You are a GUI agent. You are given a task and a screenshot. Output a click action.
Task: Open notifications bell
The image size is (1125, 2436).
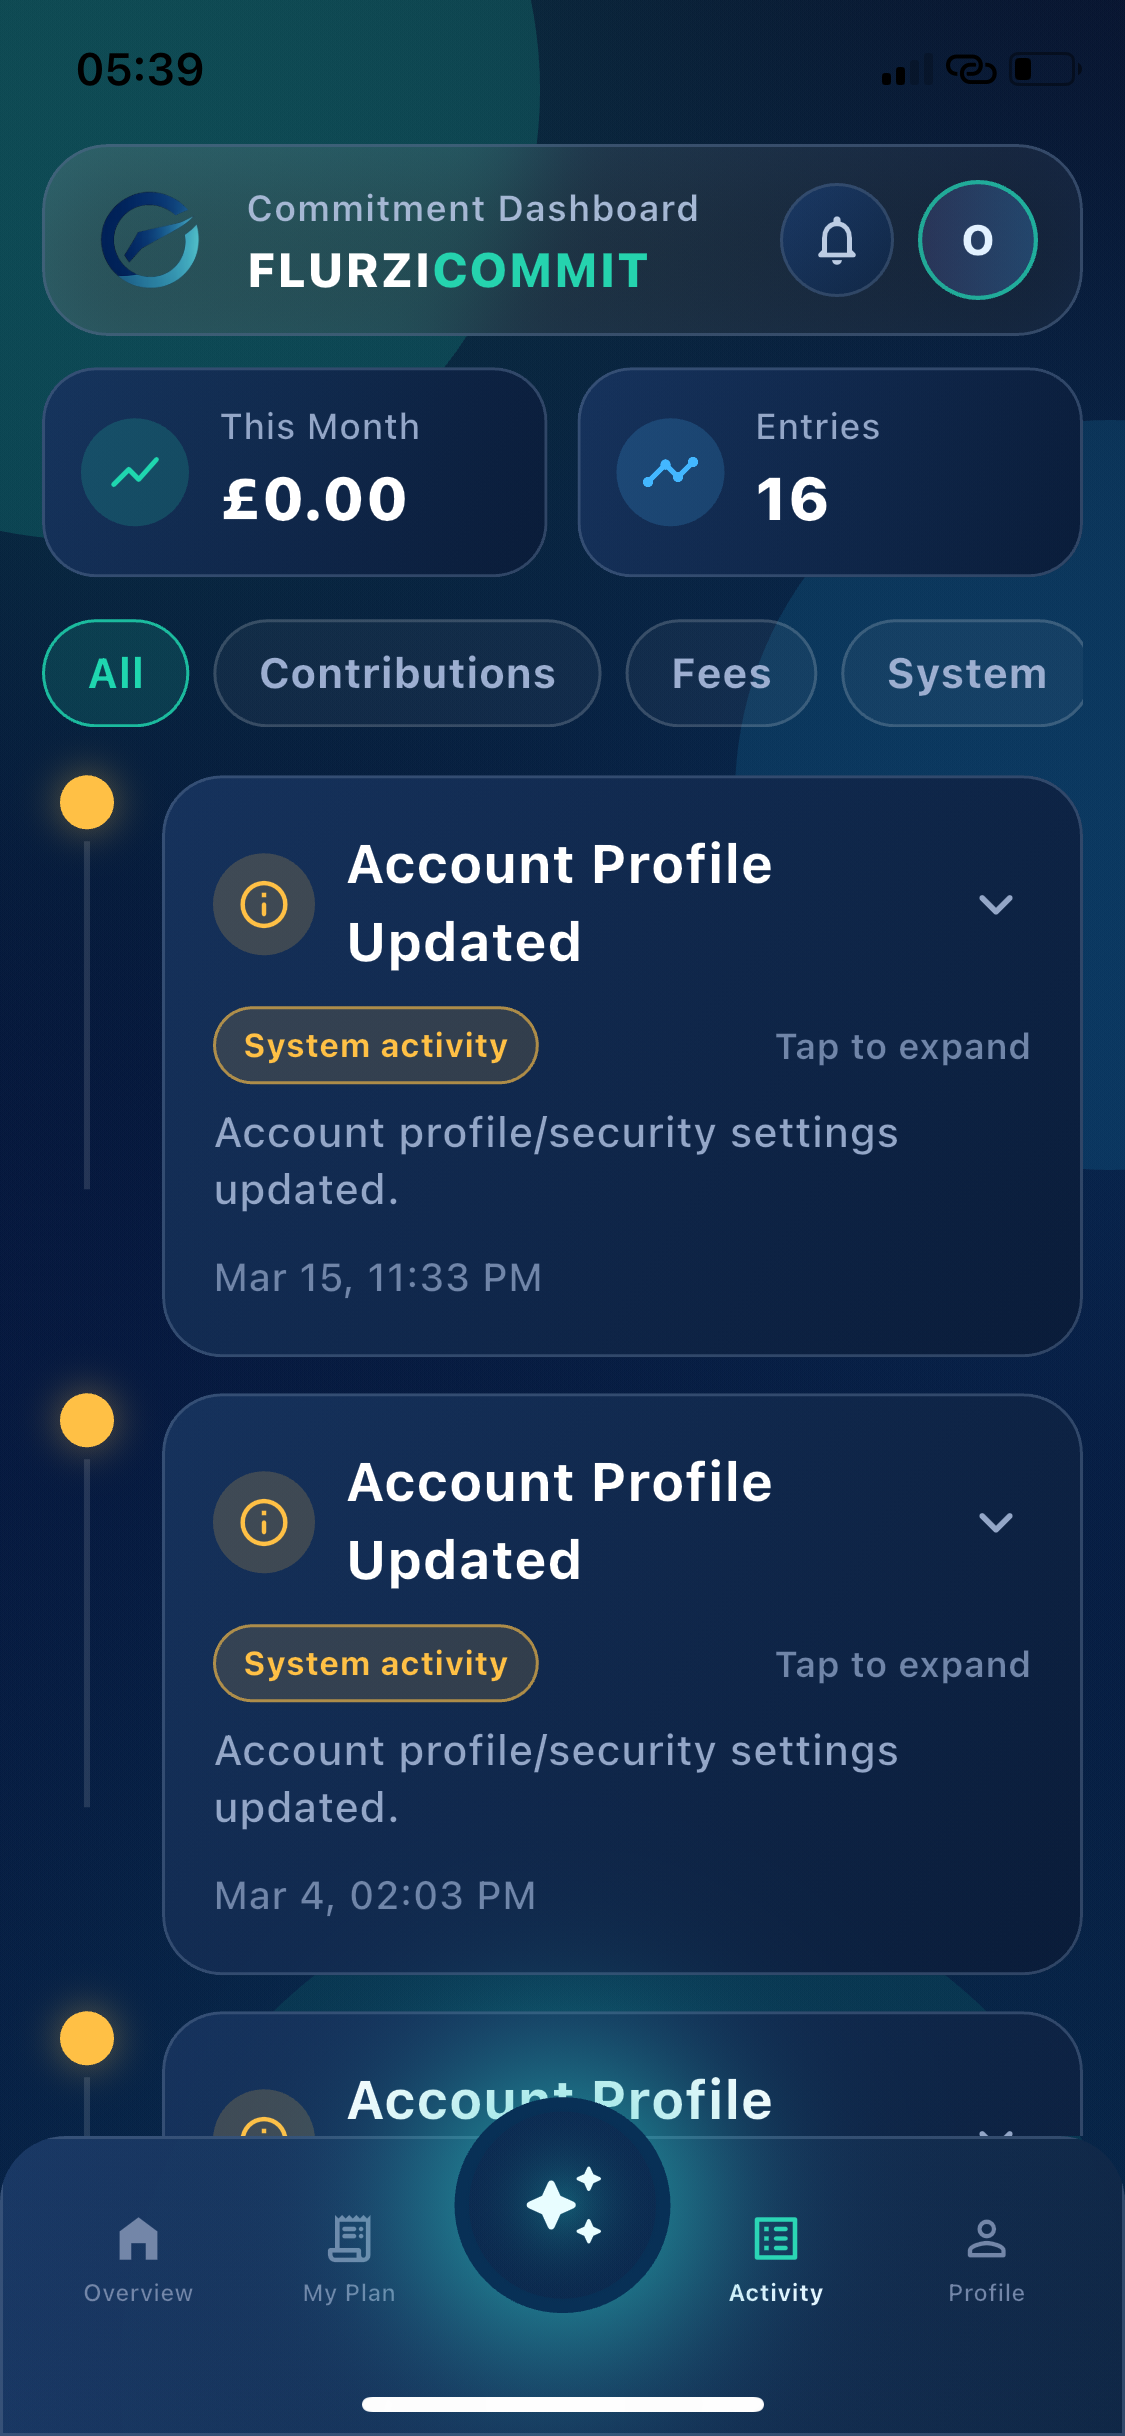(836, 240)
